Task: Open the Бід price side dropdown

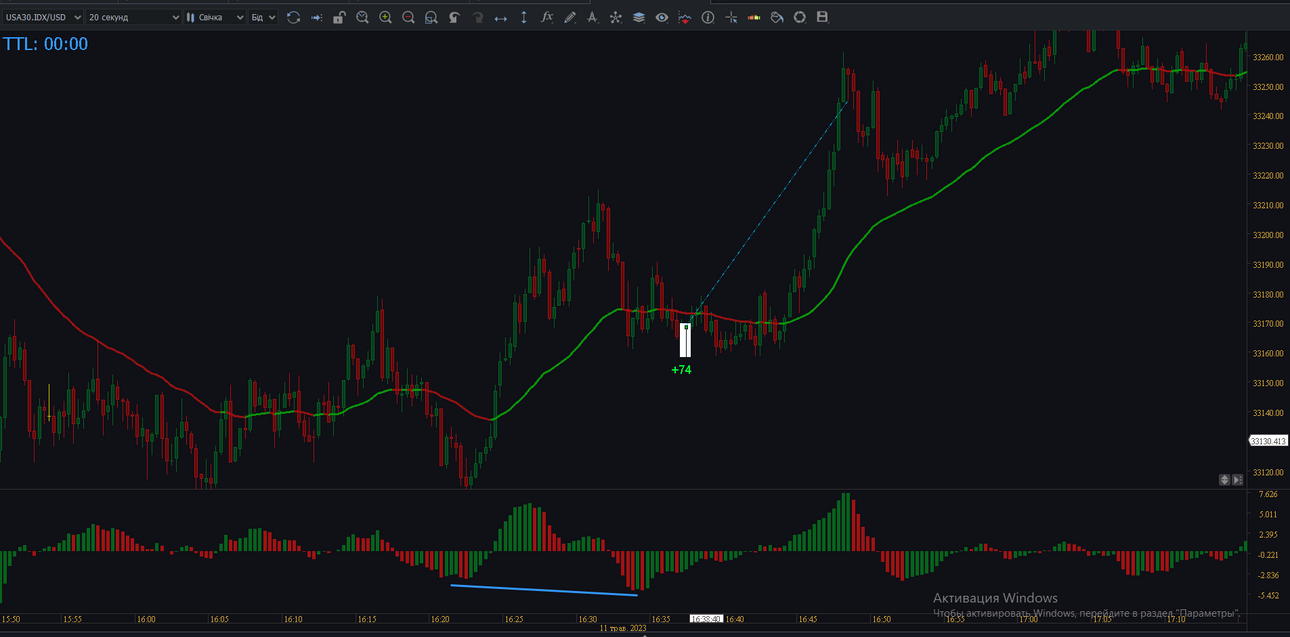Action: point(263,17)
